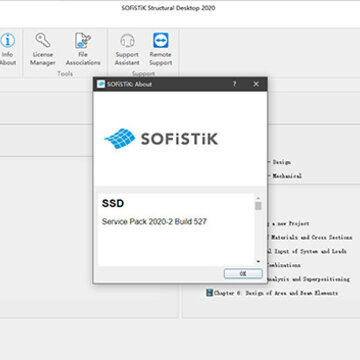Click the scrollbar thumb in About text box
The image size is (360, 360).
pos(258,206)
